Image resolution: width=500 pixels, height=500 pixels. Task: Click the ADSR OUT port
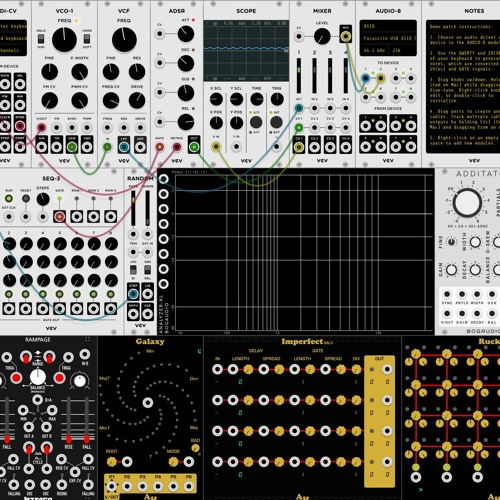194,147
